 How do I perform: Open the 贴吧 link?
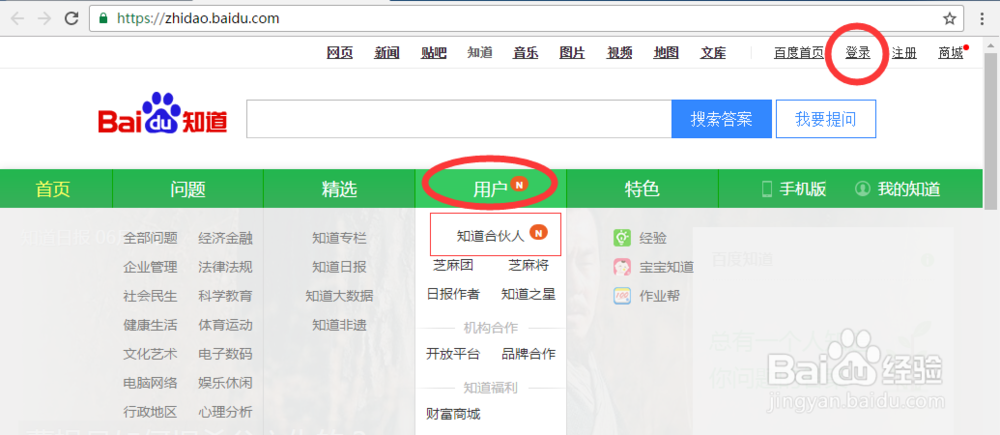[x=434, y=53]
